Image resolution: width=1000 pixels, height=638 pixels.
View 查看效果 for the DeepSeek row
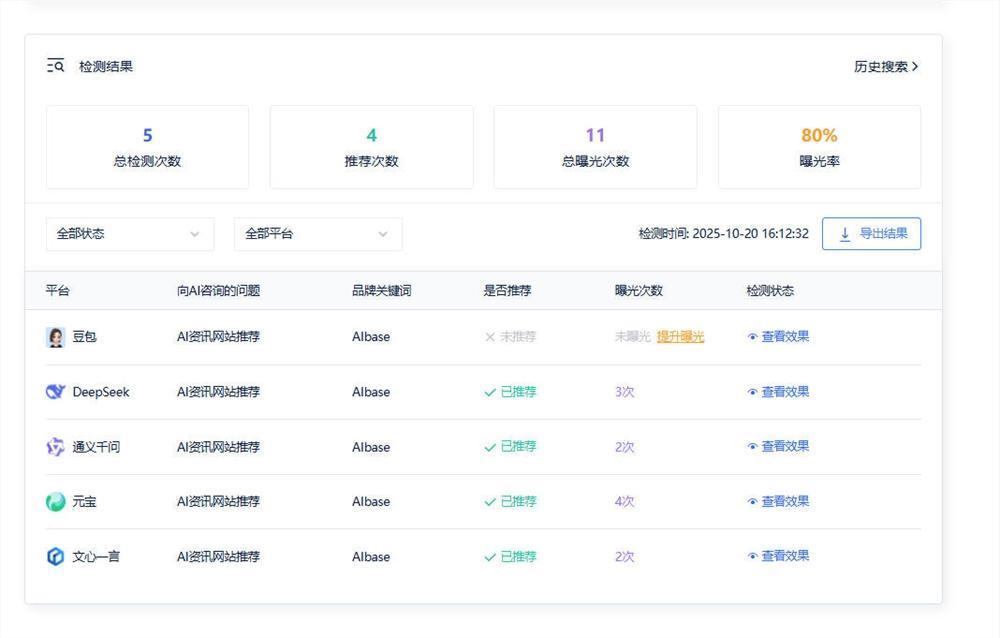(784, 392)
